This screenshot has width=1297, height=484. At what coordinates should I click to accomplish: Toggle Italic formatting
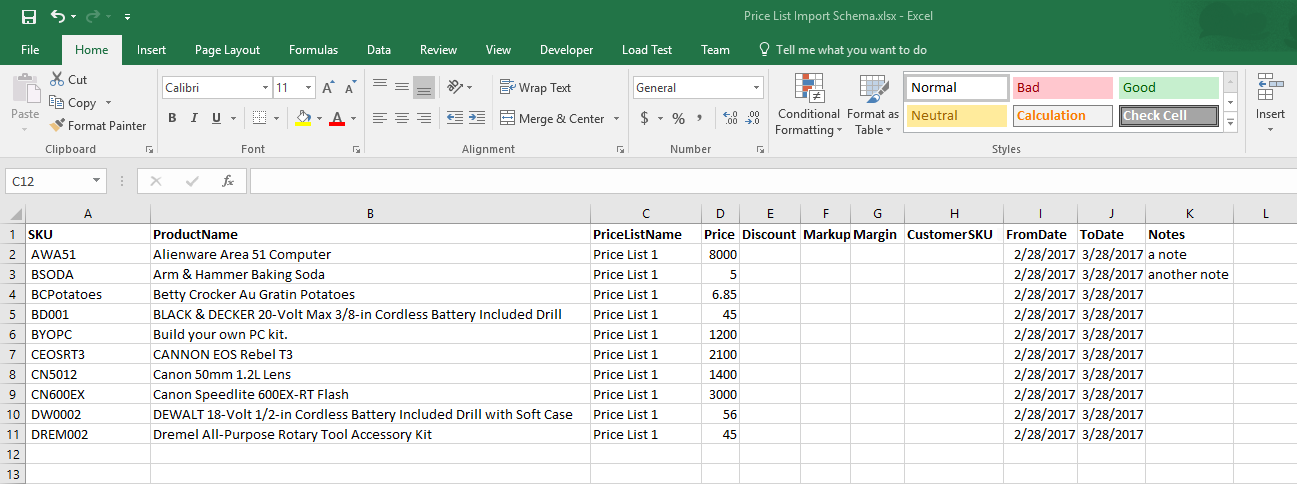[x=194, y=118]
